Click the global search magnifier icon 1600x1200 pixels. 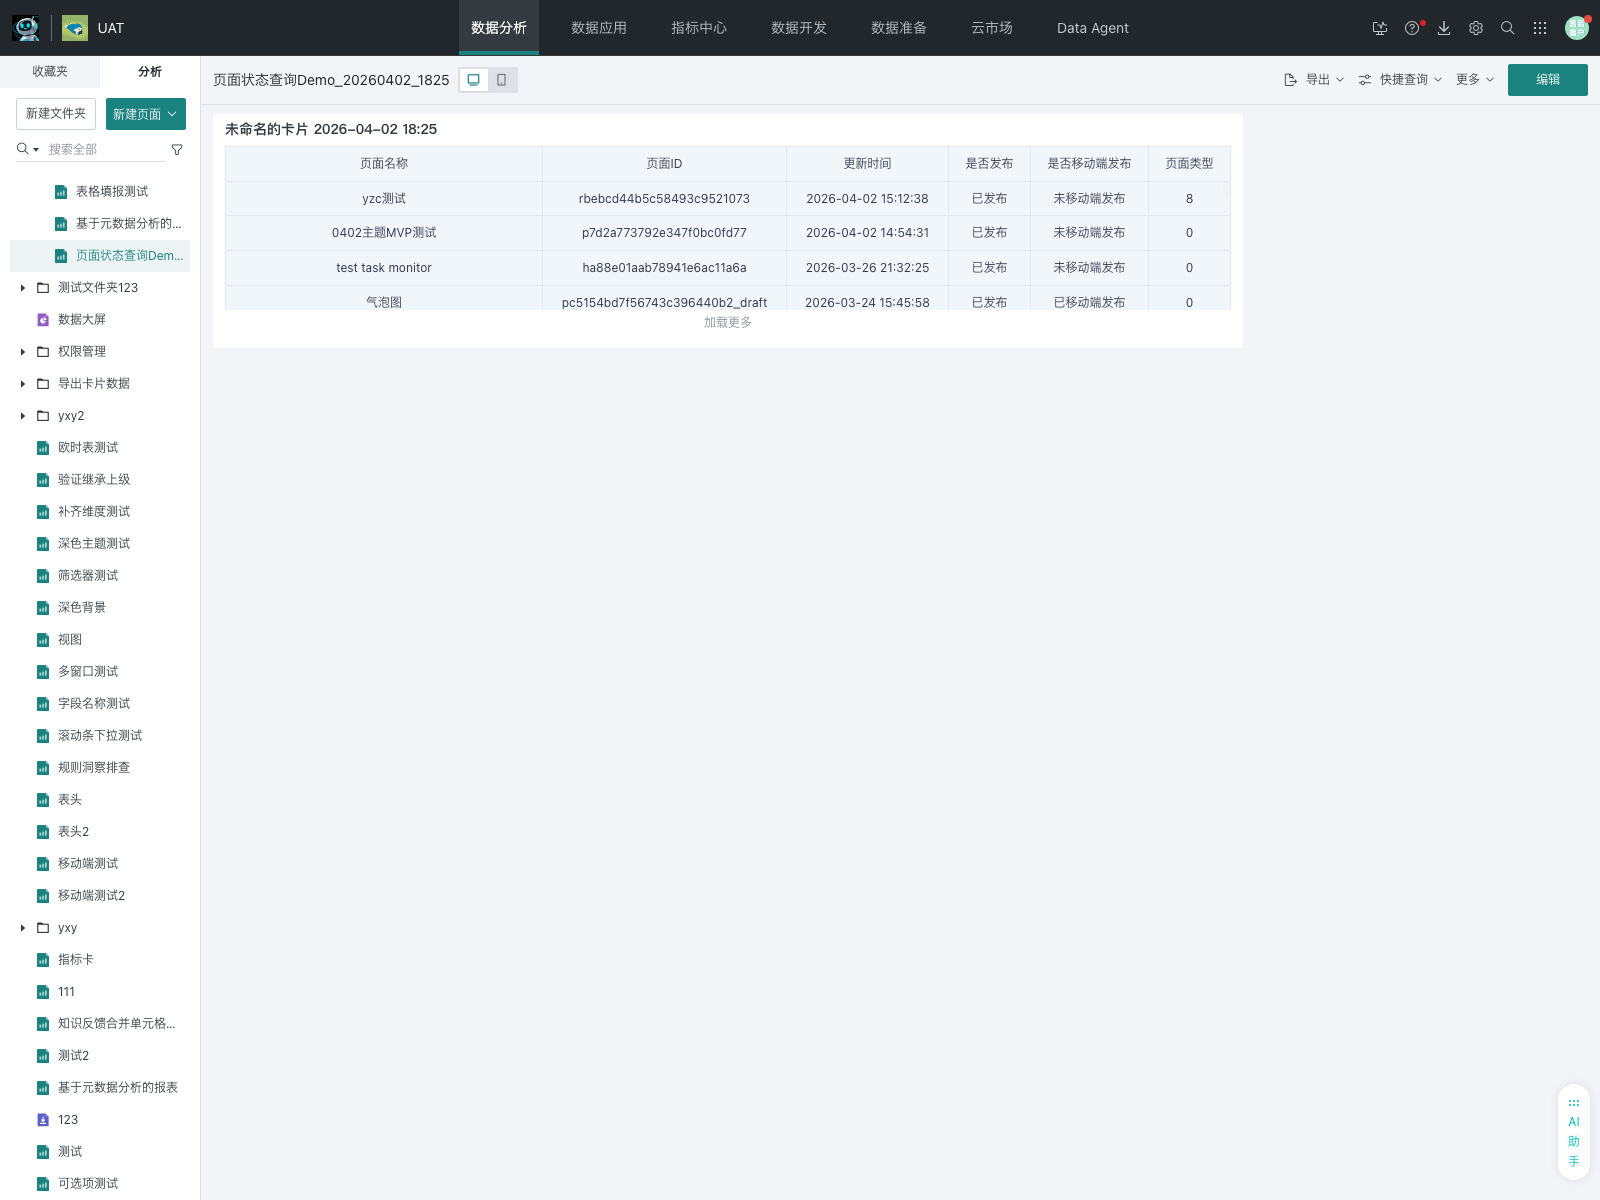pos(1508,28)
